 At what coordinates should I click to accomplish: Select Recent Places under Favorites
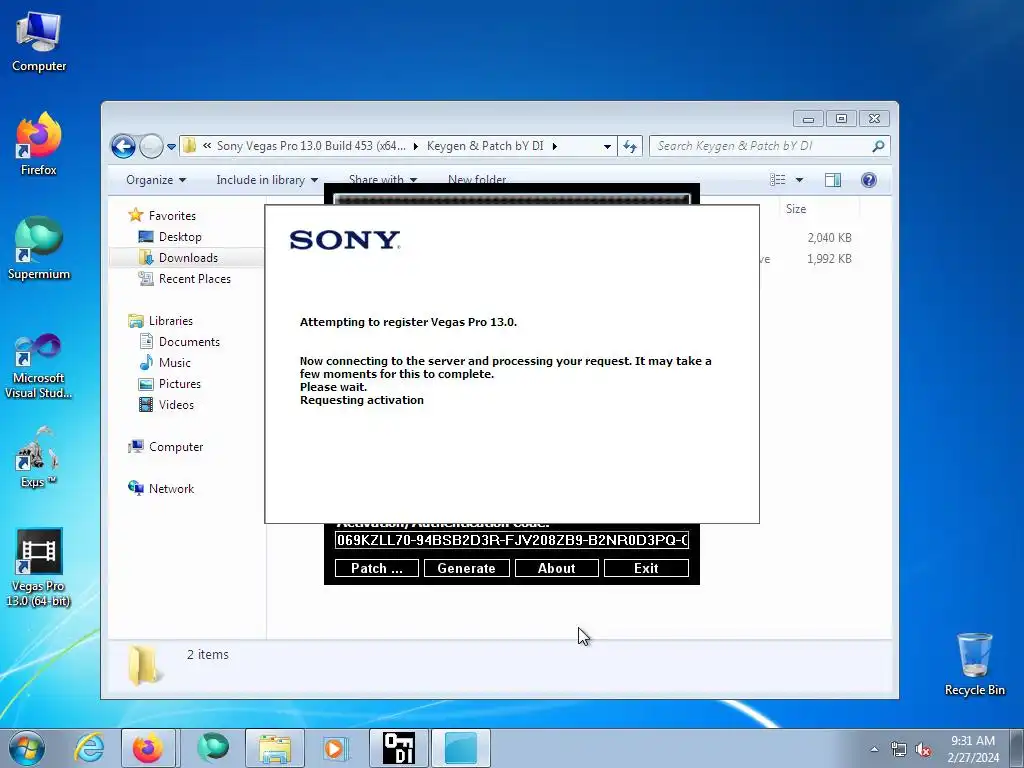(x=195, y=279)
